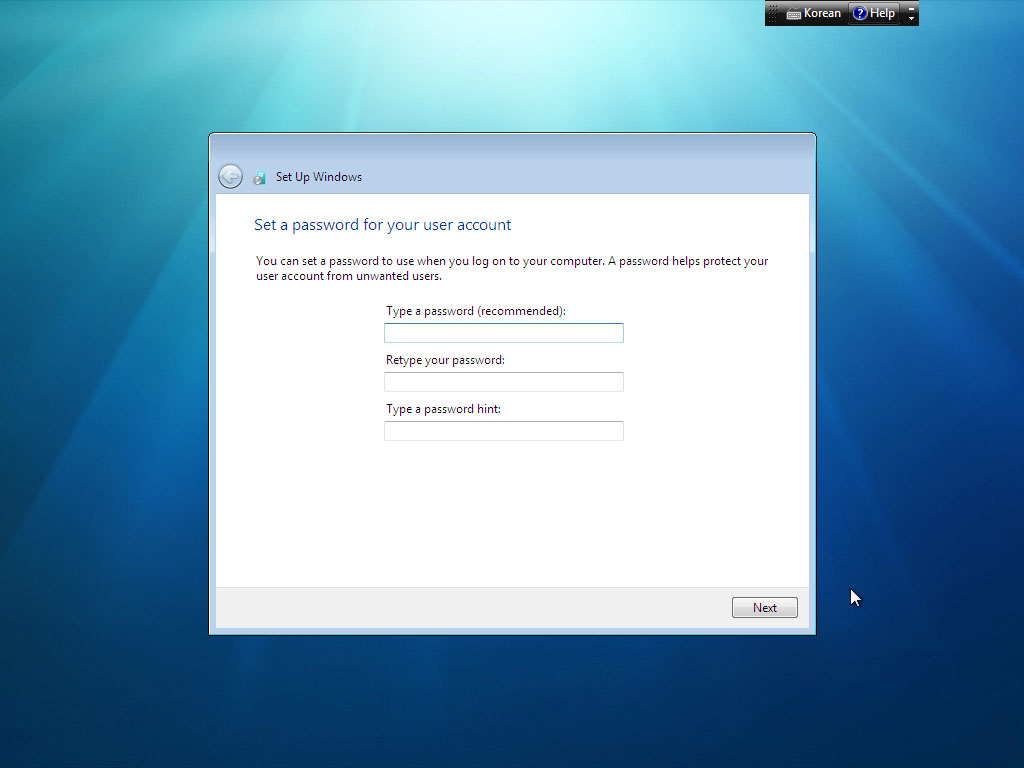Screen dimensions: 1024x768
Task: Focus the Type a password field
Action: [x=504, y=333]
